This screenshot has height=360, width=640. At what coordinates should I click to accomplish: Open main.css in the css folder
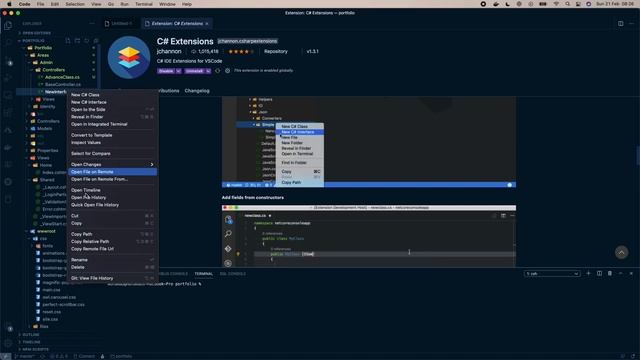pos(51,290)
